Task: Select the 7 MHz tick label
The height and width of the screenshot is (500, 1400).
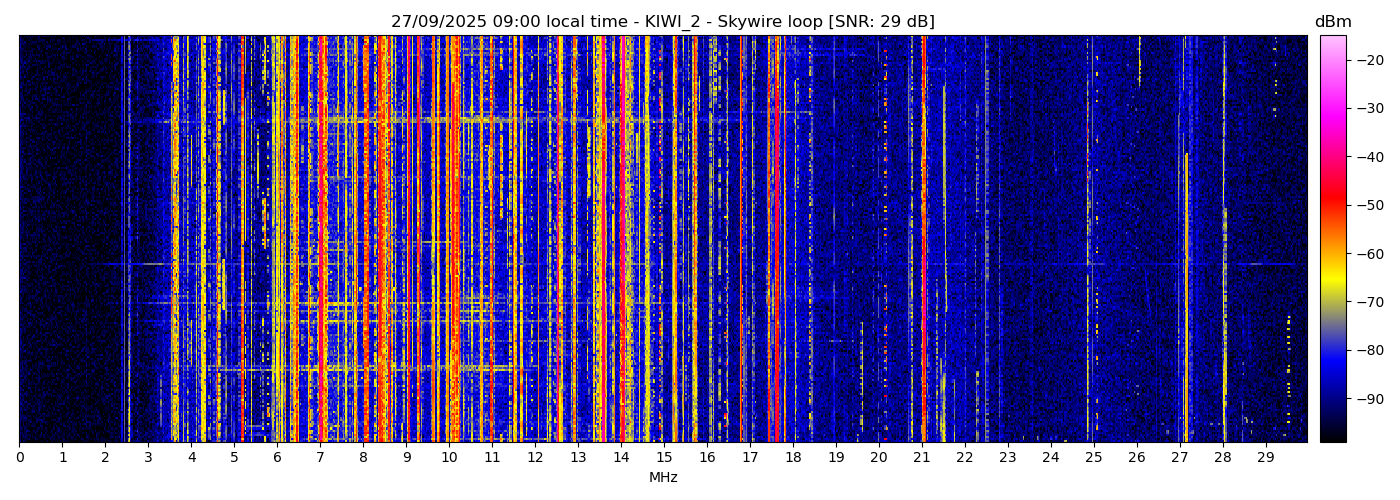Action: click(x=320, y=457)
